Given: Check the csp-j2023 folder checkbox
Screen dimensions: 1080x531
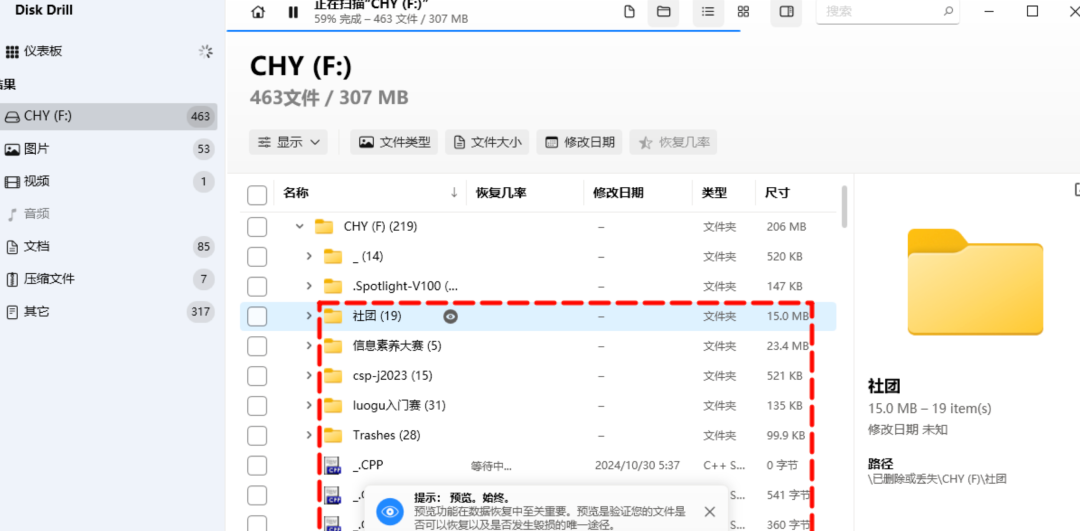Looking at the screenshot, I should 257,376.
